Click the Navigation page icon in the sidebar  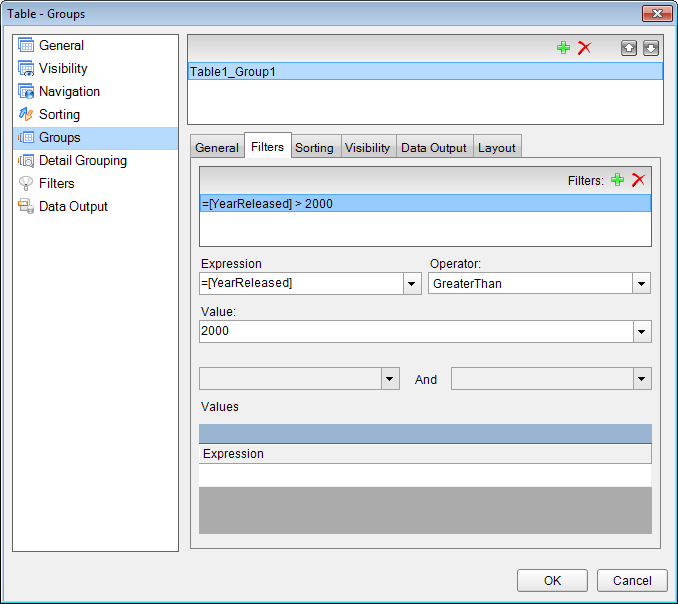coord(26,91)
